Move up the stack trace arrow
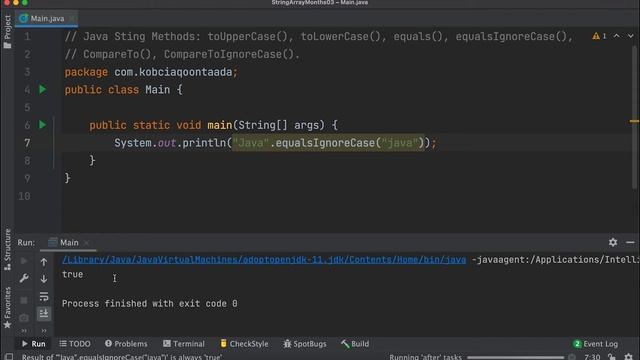This screenshot has width=640, height=360. pyautogui.click(x=44, y=262)
